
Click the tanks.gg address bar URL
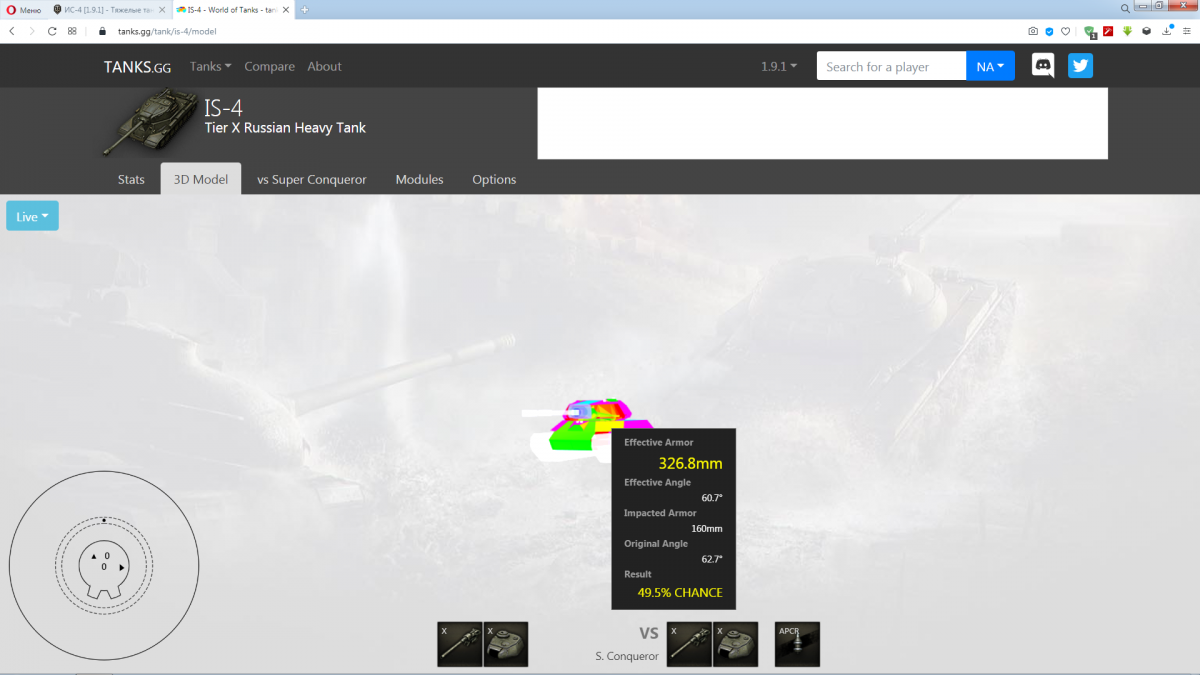pos(167,31)
